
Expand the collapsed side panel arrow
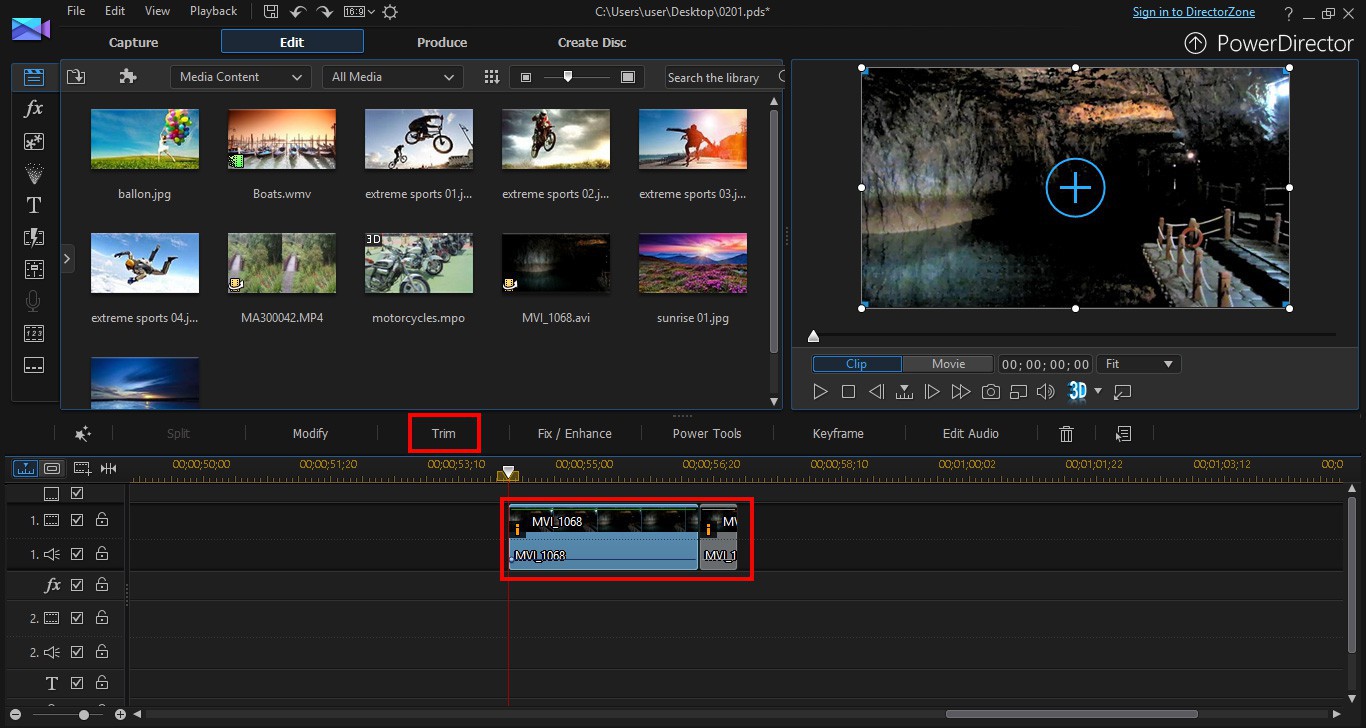tap(66, 258)
